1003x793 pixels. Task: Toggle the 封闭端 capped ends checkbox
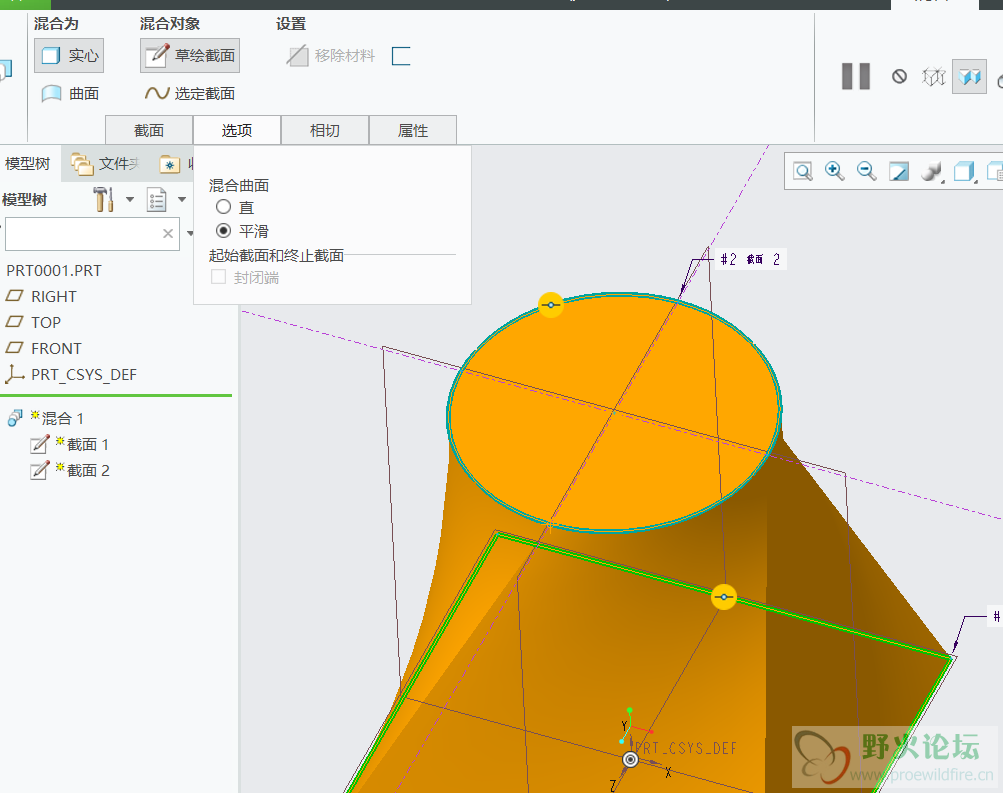tap(219, 278)
